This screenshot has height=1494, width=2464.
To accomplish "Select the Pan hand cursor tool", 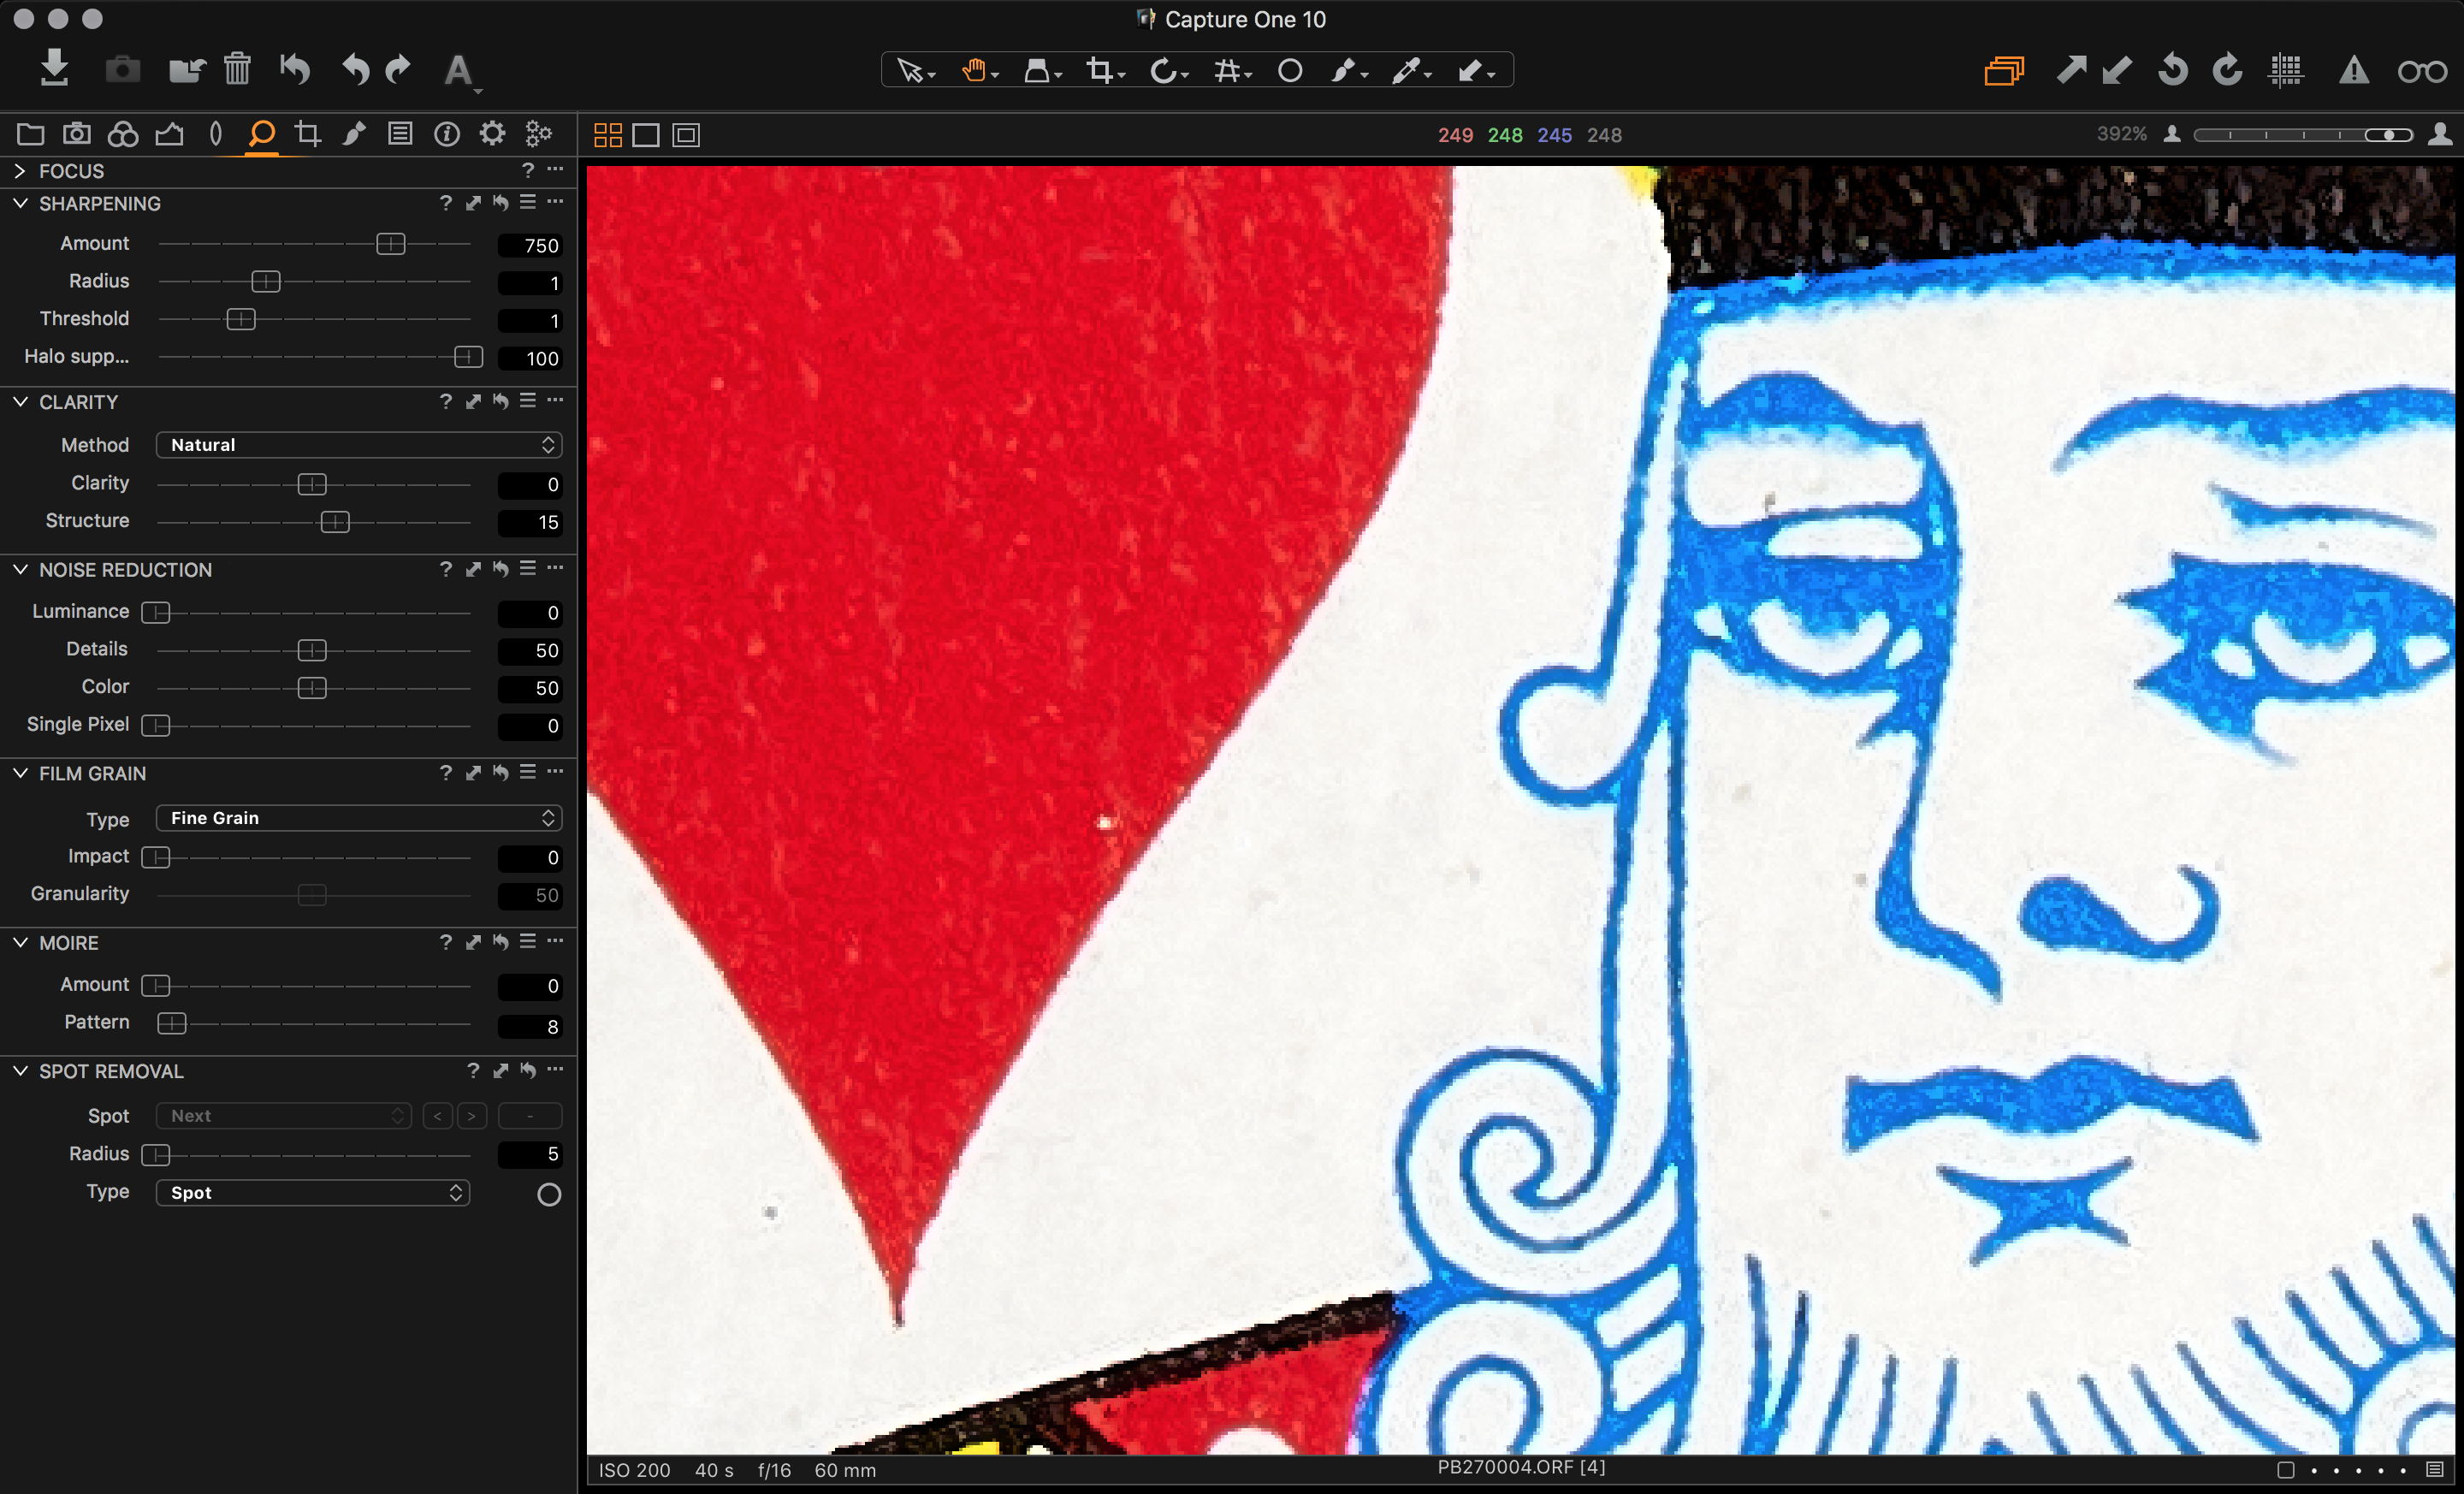I will click(x=974, y=71).
